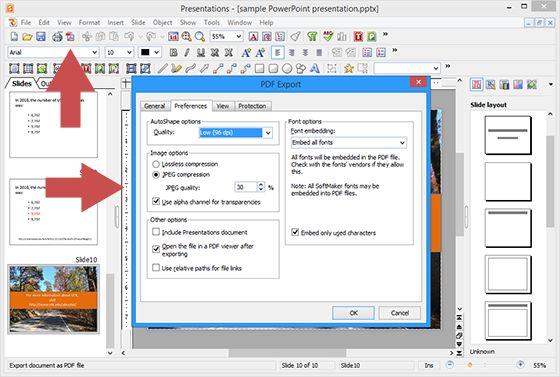The width and height of the screenshot is (560, 377).
Task: Enable Use relative paths for file links
Action: click(156, 267)
